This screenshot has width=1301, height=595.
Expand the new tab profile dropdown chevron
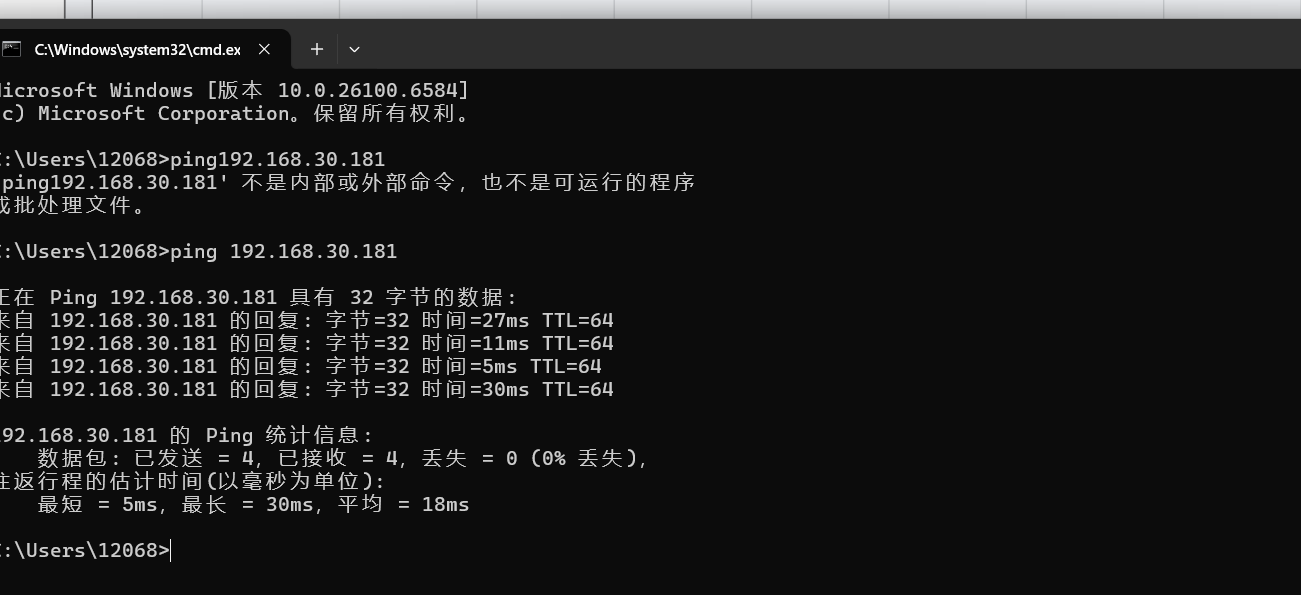pos(354,49)
